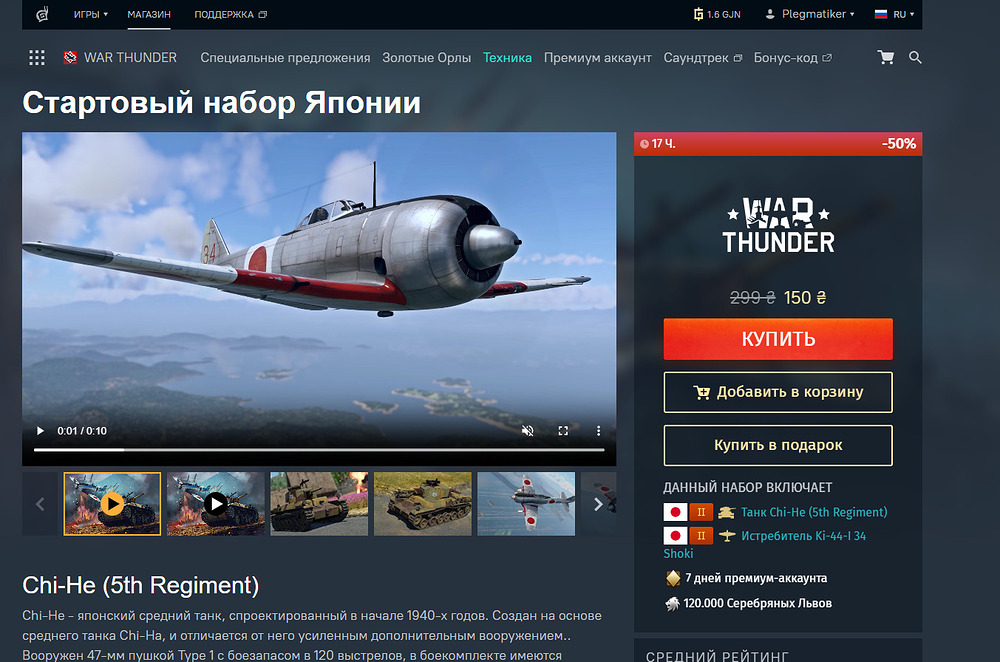Screen dimensions: 1000x662
Task: Play the video with the play button
Action: click(x=40, y=431)
